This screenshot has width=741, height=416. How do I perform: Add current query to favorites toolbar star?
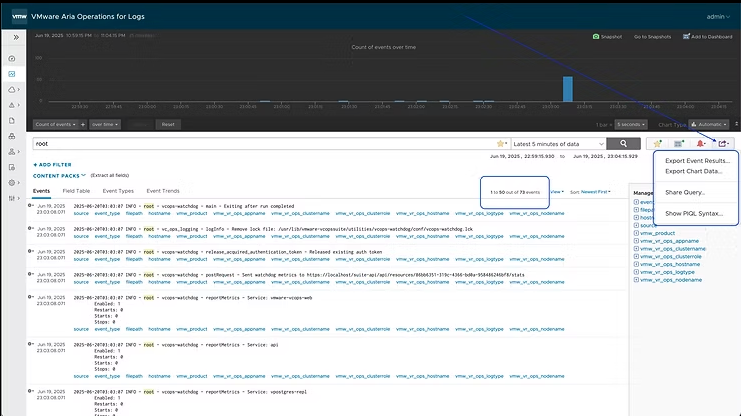657,144
